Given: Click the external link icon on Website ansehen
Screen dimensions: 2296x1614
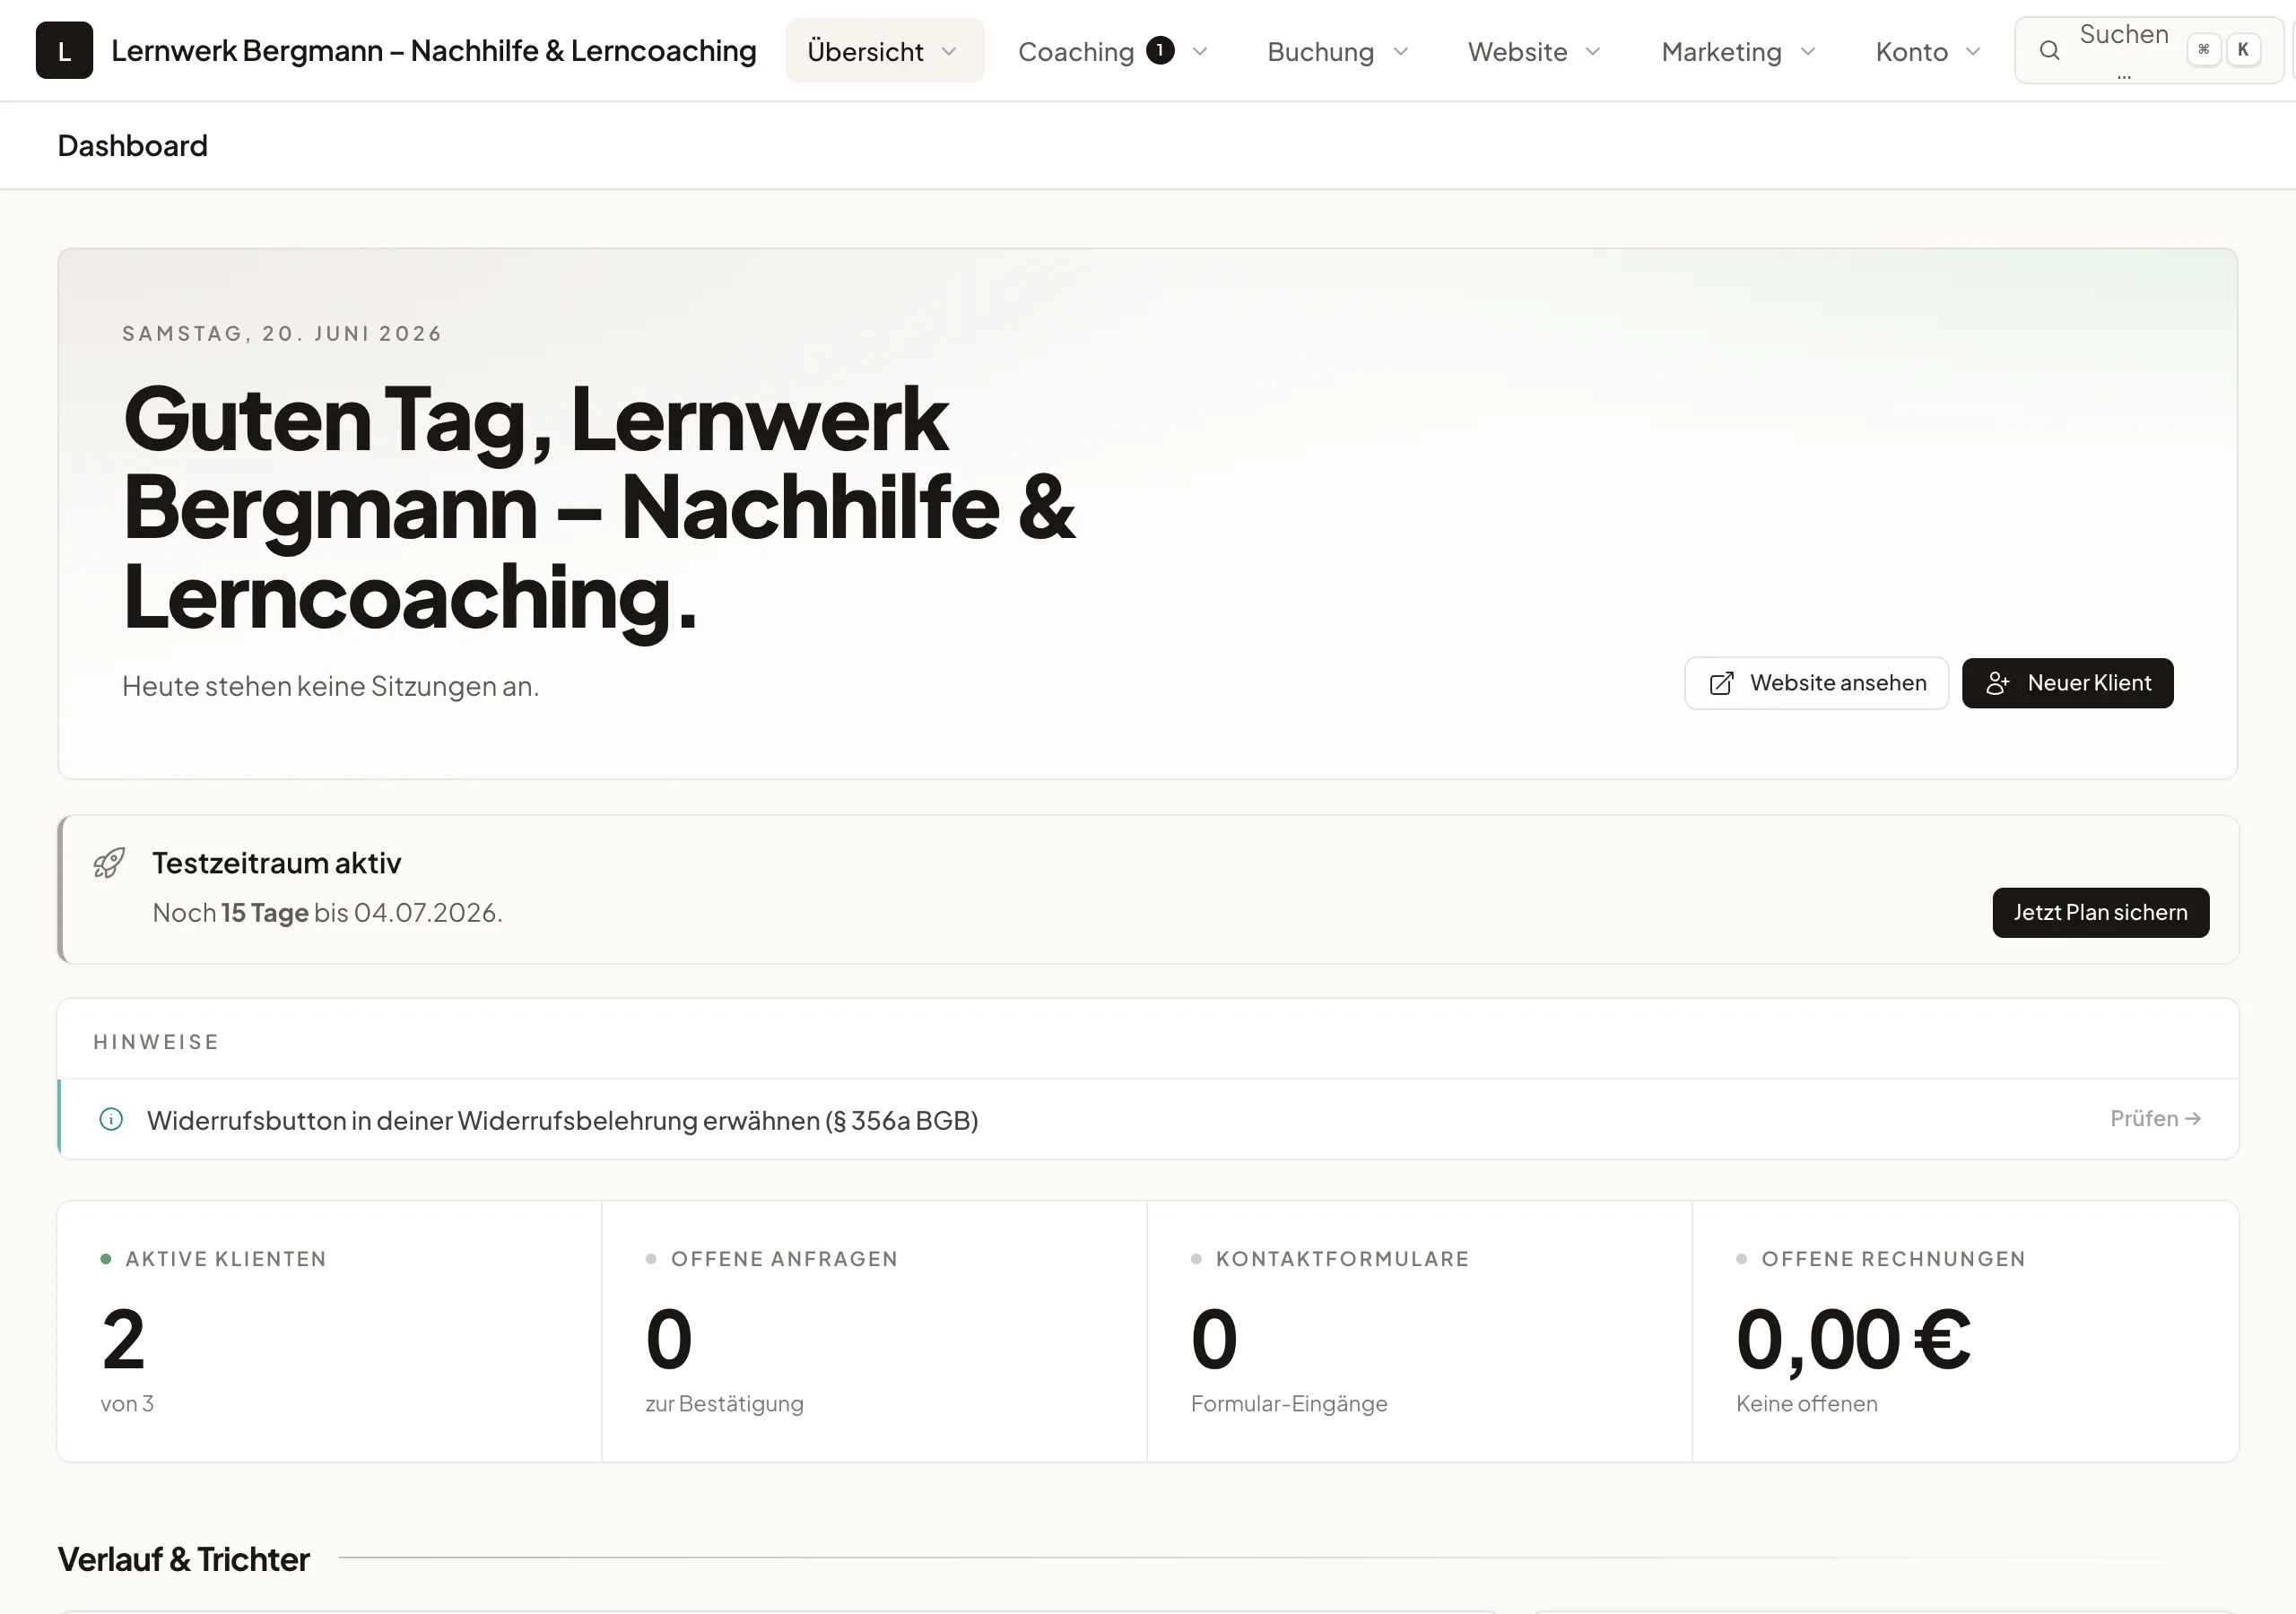Looking at the screenshot, I should [x=1721, y=683].
